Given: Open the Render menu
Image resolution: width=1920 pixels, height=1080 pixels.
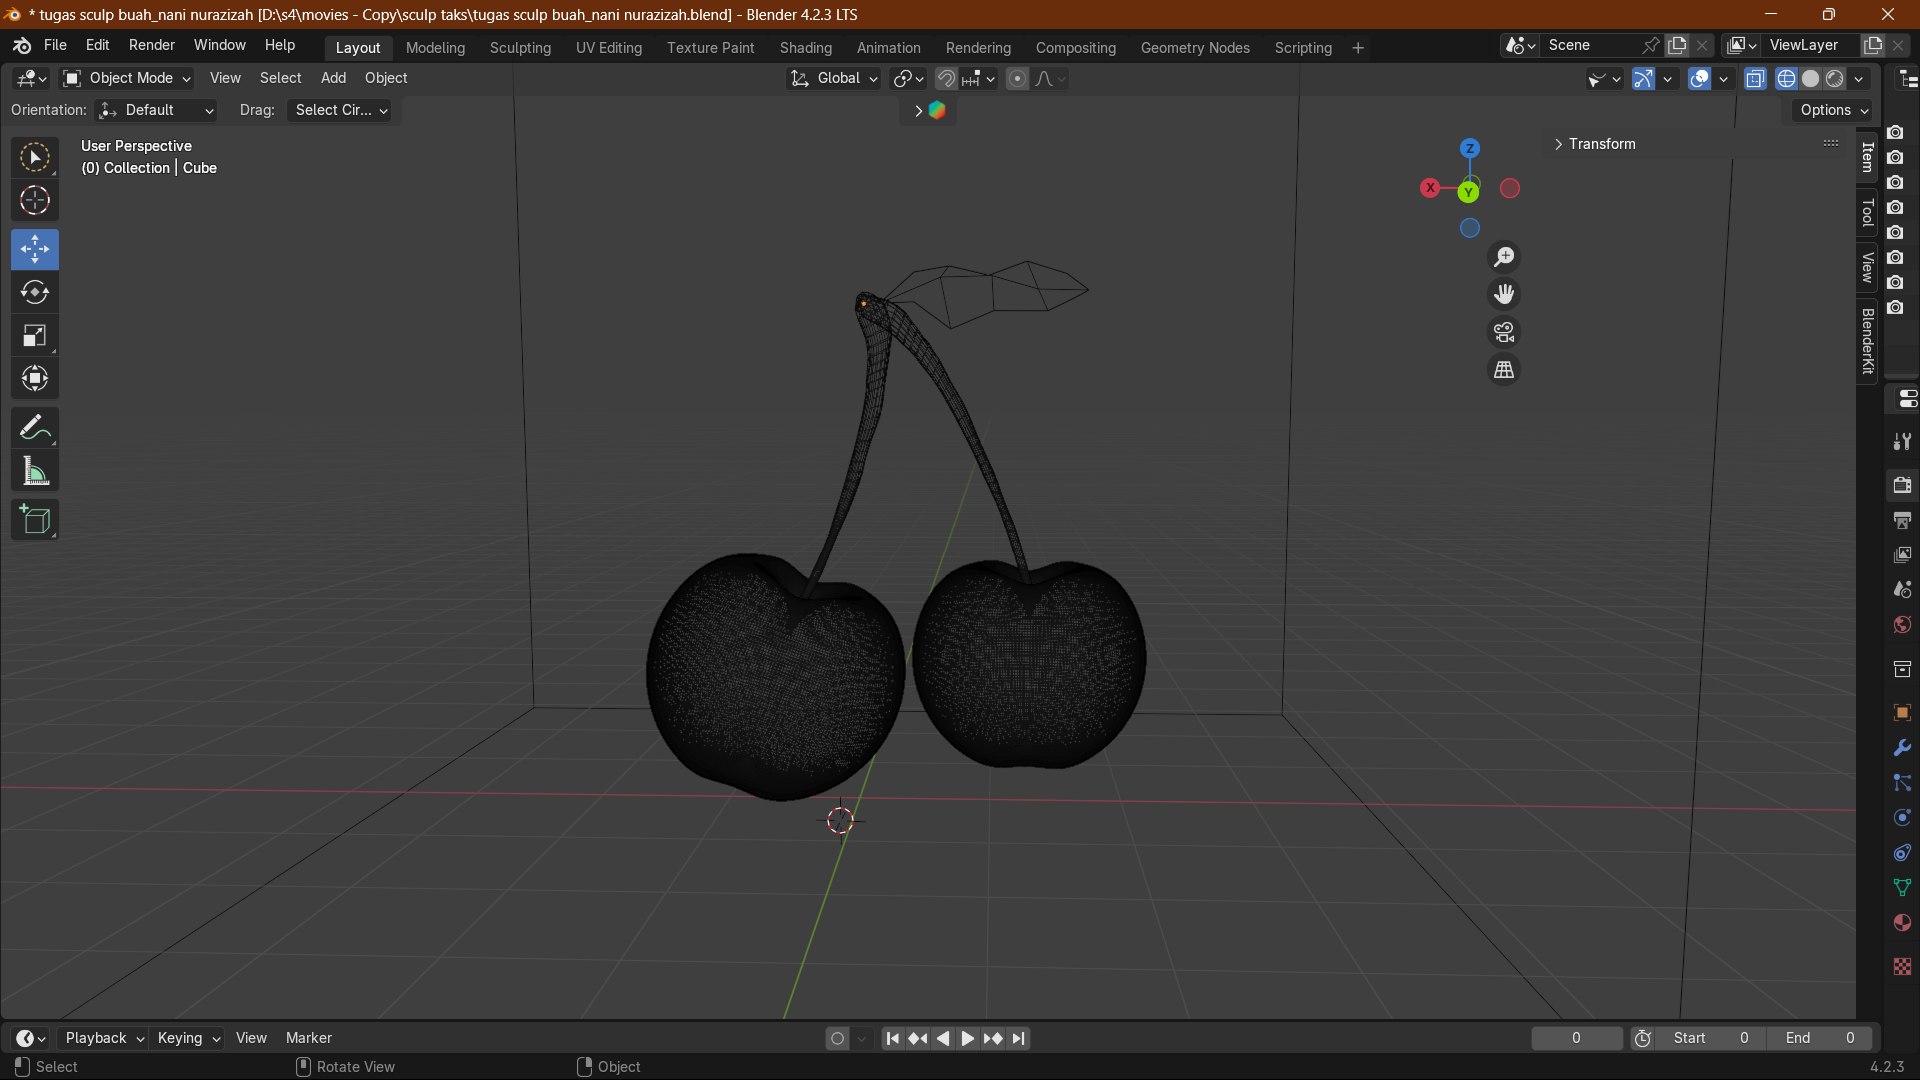Looking at the screenshot, I should 152,45.
